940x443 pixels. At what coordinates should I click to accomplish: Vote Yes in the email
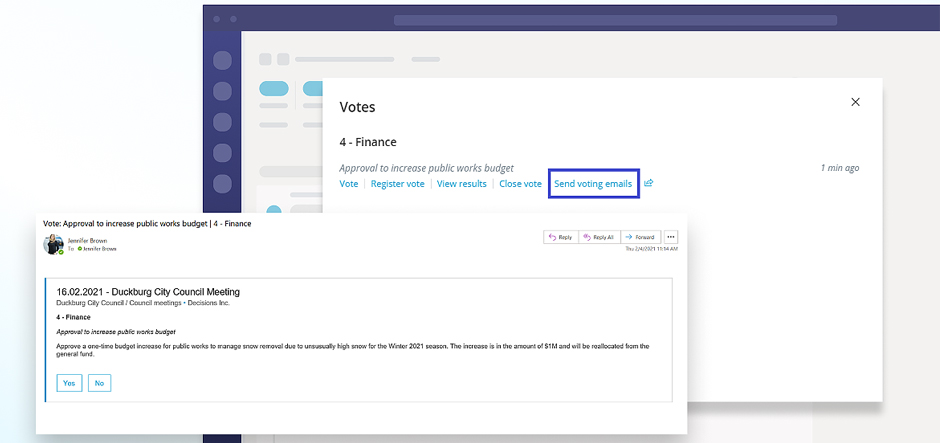click(x=69, y=383)
